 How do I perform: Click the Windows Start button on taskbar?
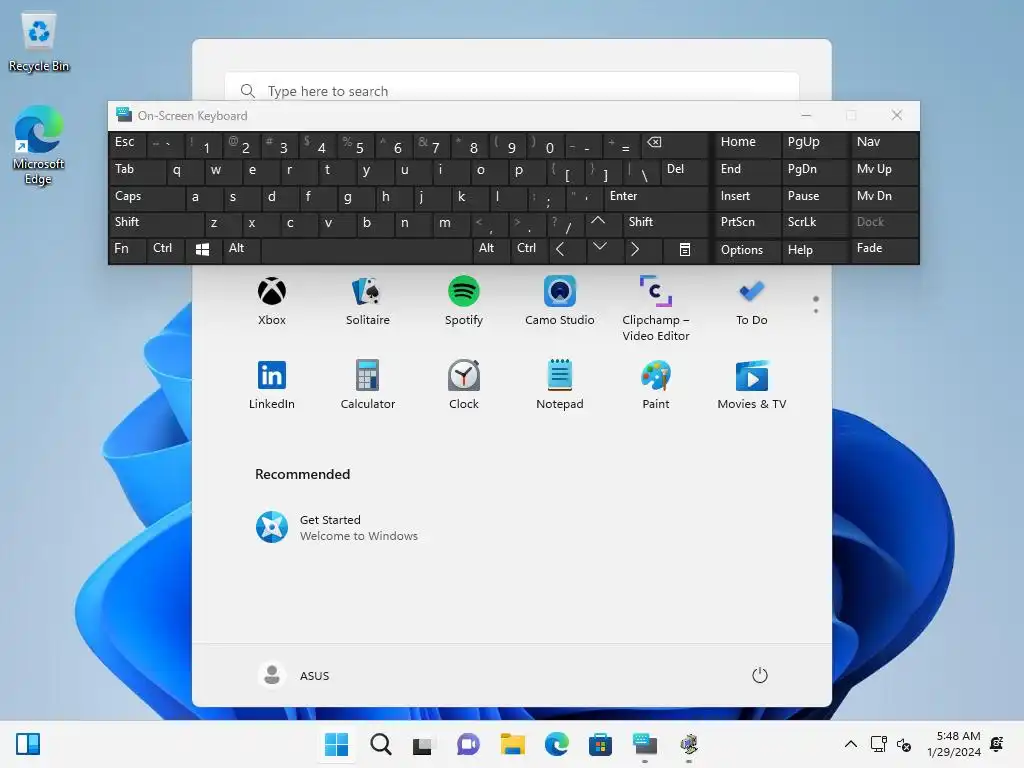[336, 744]
